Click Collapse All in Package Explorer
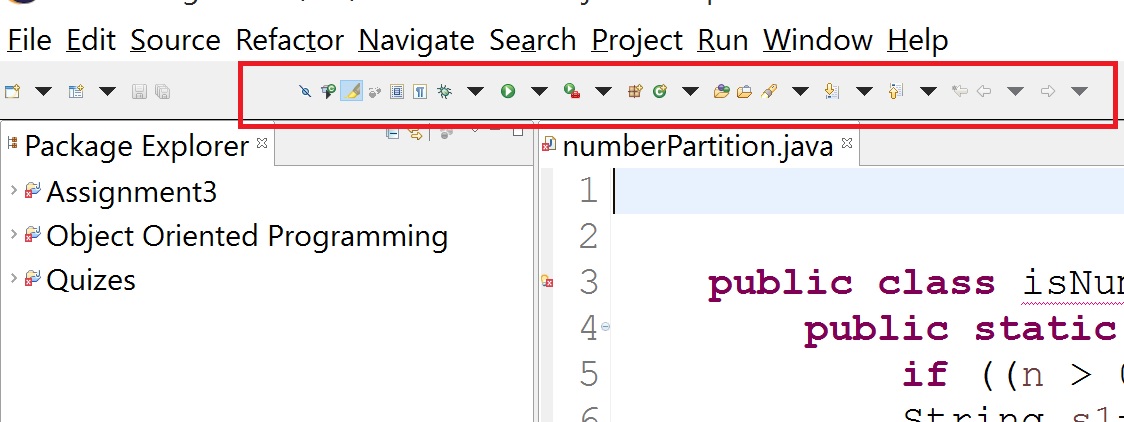This screenshot has width=1124, height=422. (x=392, y=133)
